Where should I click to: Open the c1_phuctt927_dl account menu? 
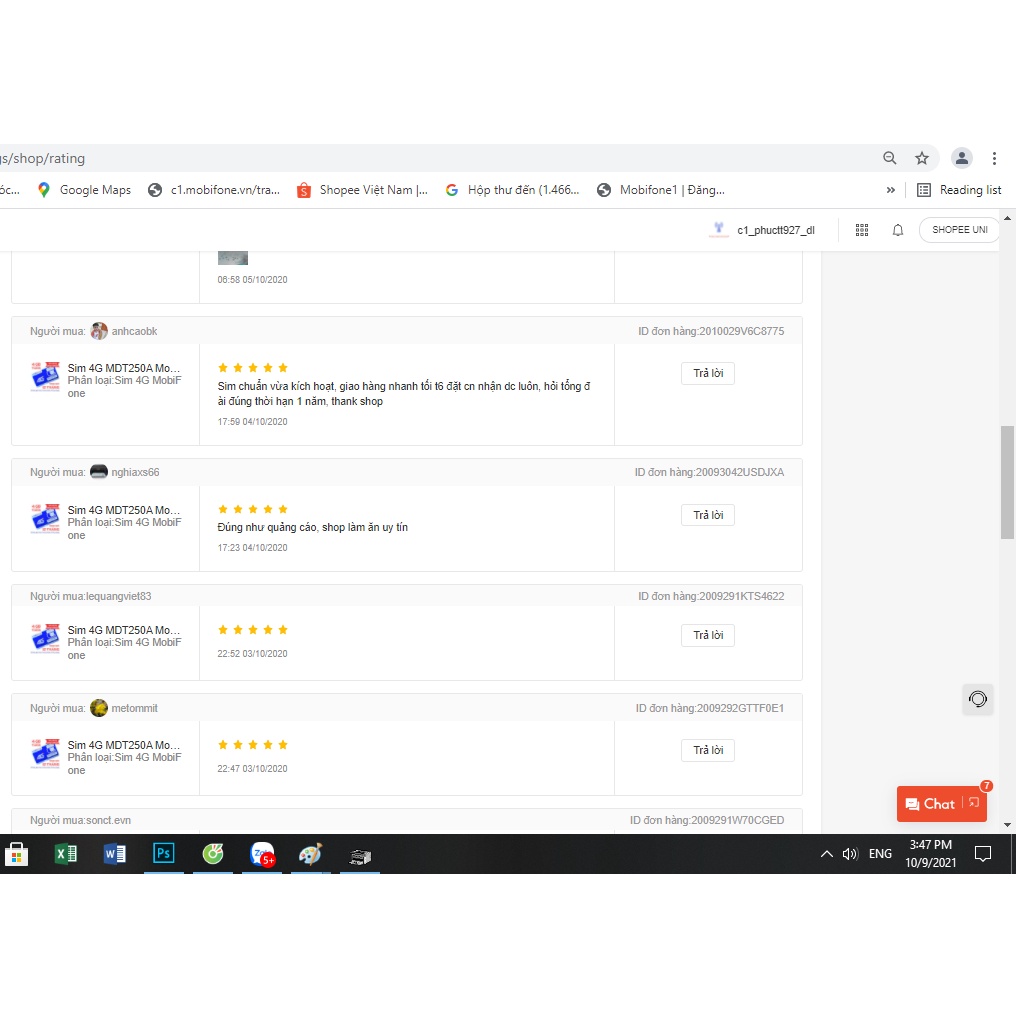pos(763,230)
